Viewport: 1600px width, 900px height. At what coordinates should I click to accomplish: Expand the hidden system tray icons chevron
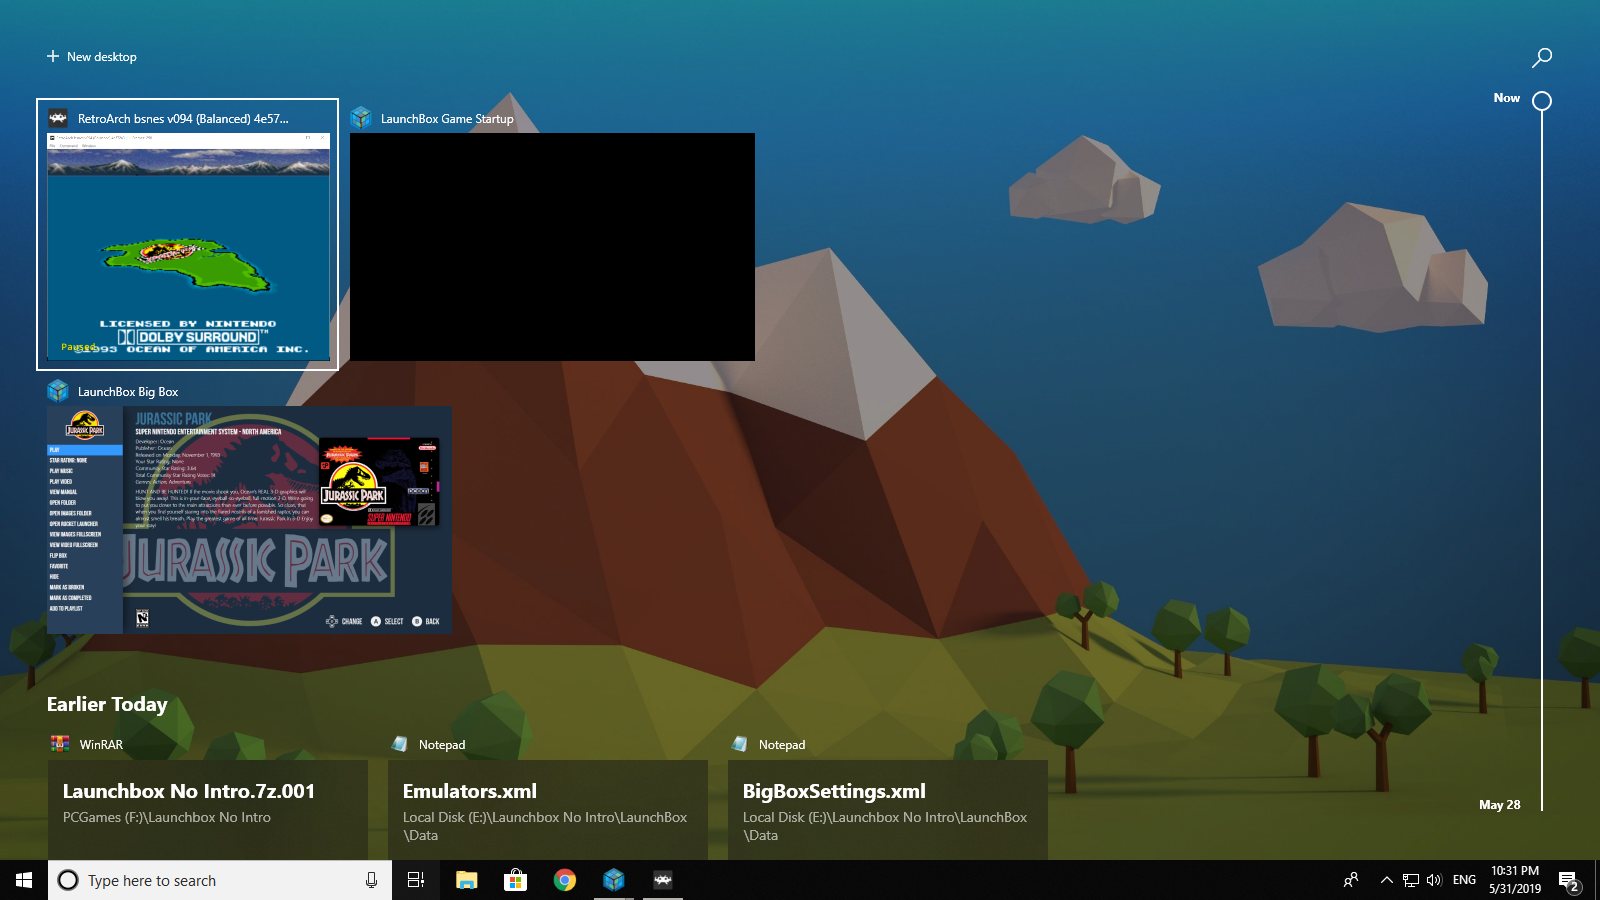click(1386, 880)
